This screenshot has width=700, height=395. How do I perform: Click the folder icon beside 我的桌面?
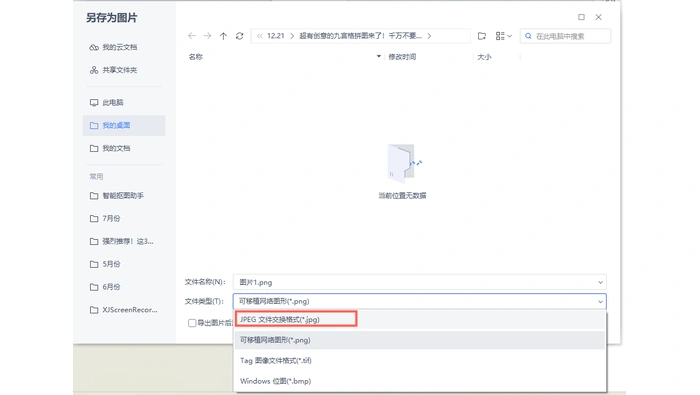pos(94,125)
